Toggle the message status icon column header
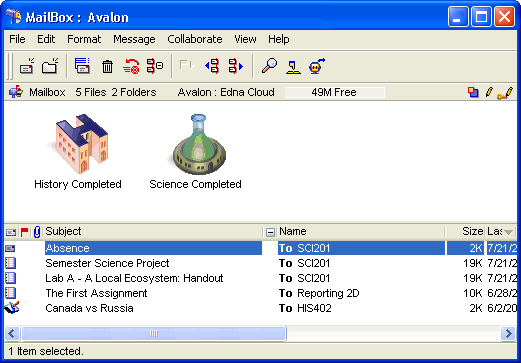This screenshot has height=363, width=521. pos(11,232)
